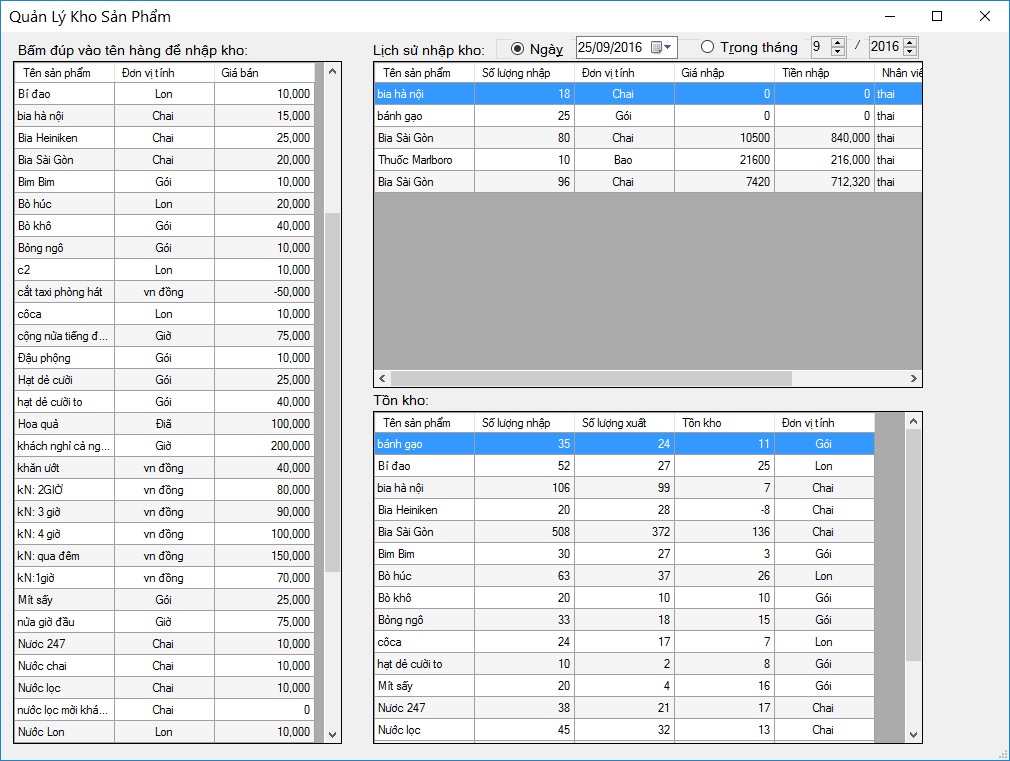Click the right arrow of the import history scrollbar
The width and height of the screenshot is (1010, 761).
[913, 378]
